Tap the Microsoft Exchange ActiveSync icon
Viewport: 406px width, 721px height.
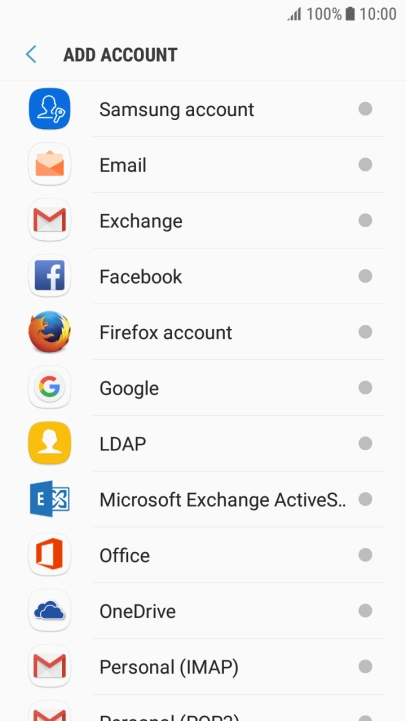pos(50,499)
